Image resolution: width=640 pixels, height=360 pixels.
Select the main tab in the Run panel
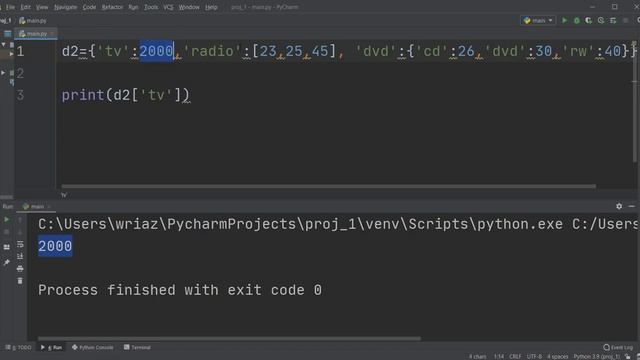point(36,207)
